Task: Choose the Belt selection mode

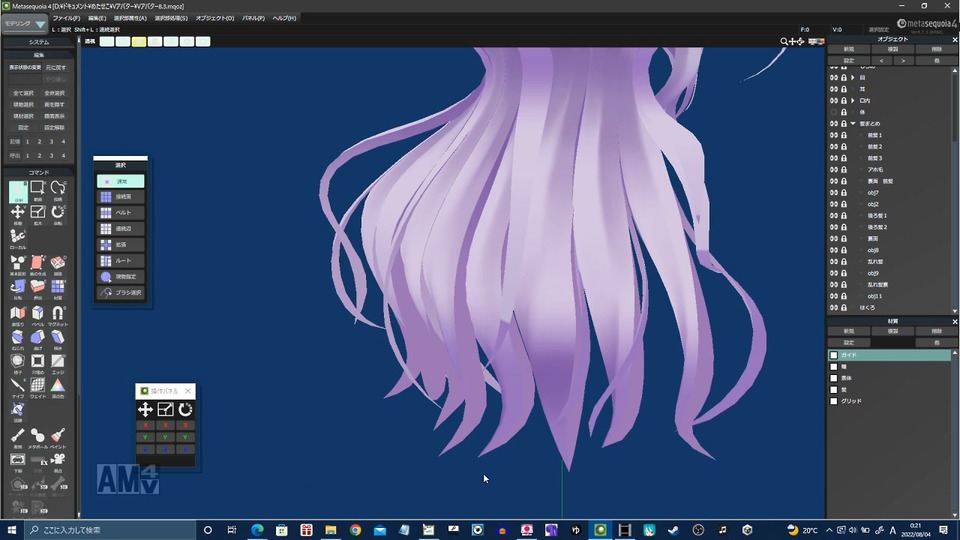Action: tap(121, 213)
